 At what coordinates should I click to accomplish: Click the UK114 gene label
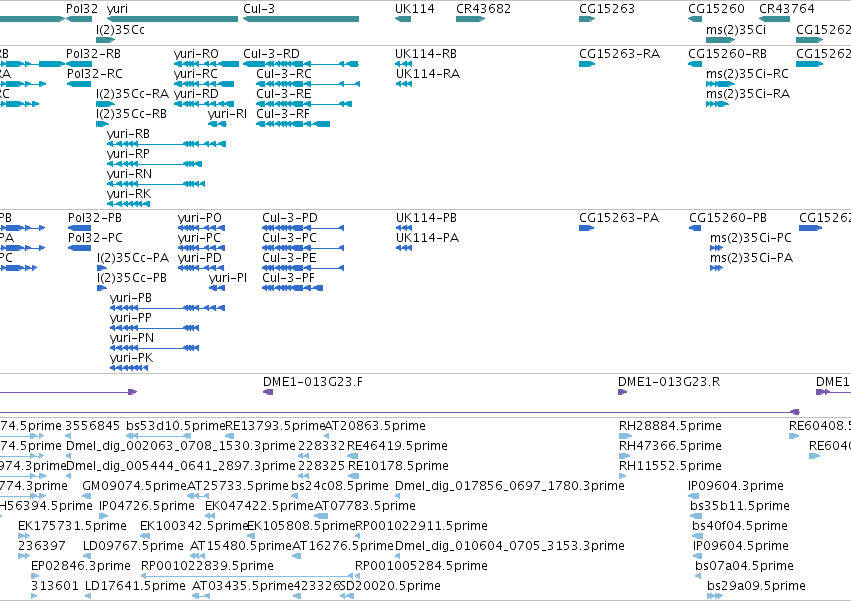pos(415,9)
